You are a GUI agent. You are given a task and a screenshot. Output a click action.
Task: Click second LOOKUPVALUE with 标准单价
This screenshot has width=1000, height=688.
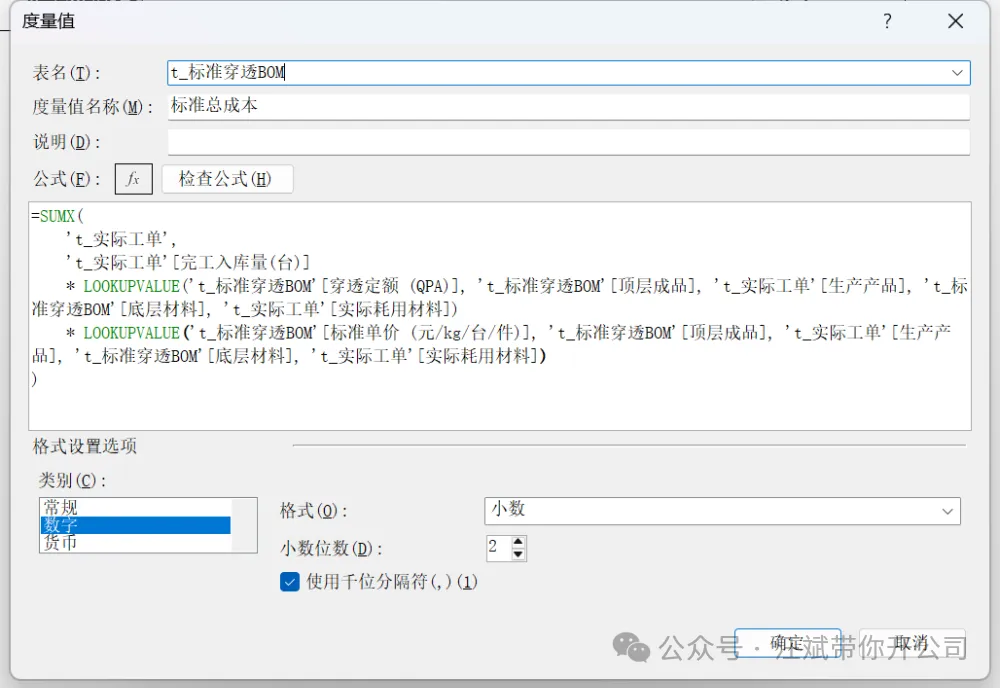pos(131,332)
